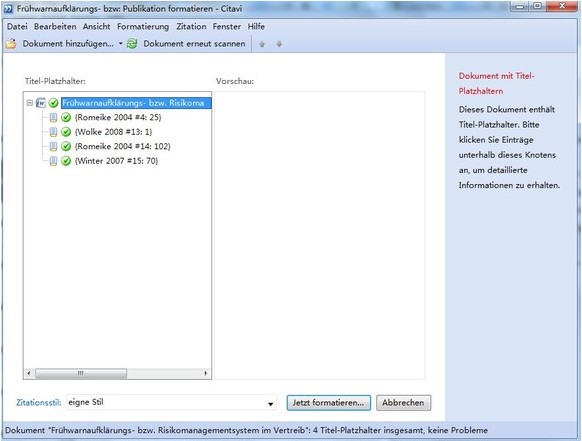Click the Abbrechen button
Screen dimensions: 582x441
[x=403, y=403]
